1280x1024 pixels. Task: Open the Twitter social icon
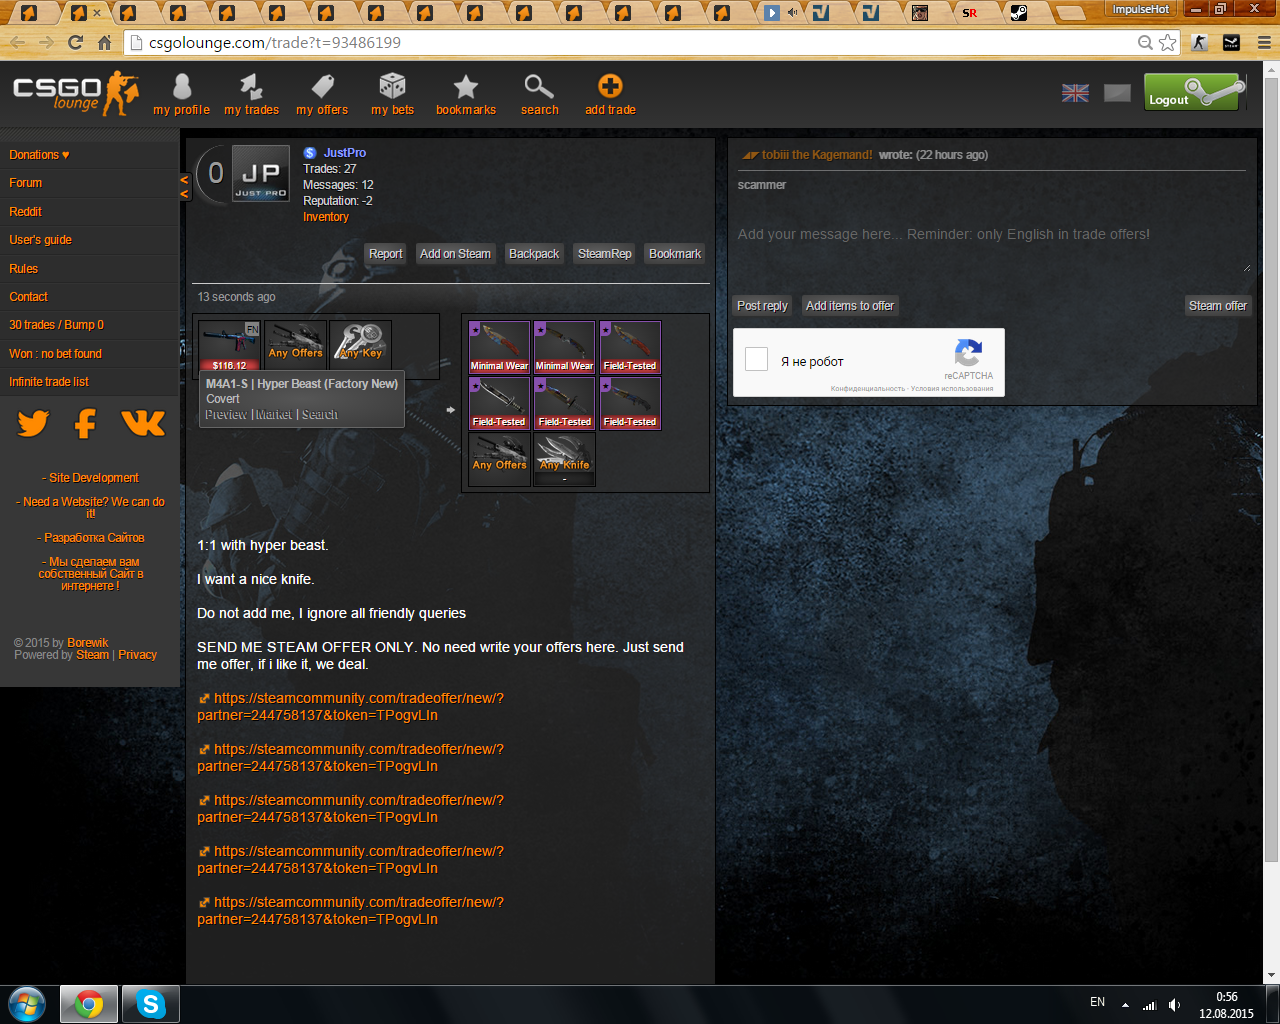coord(33,424)
